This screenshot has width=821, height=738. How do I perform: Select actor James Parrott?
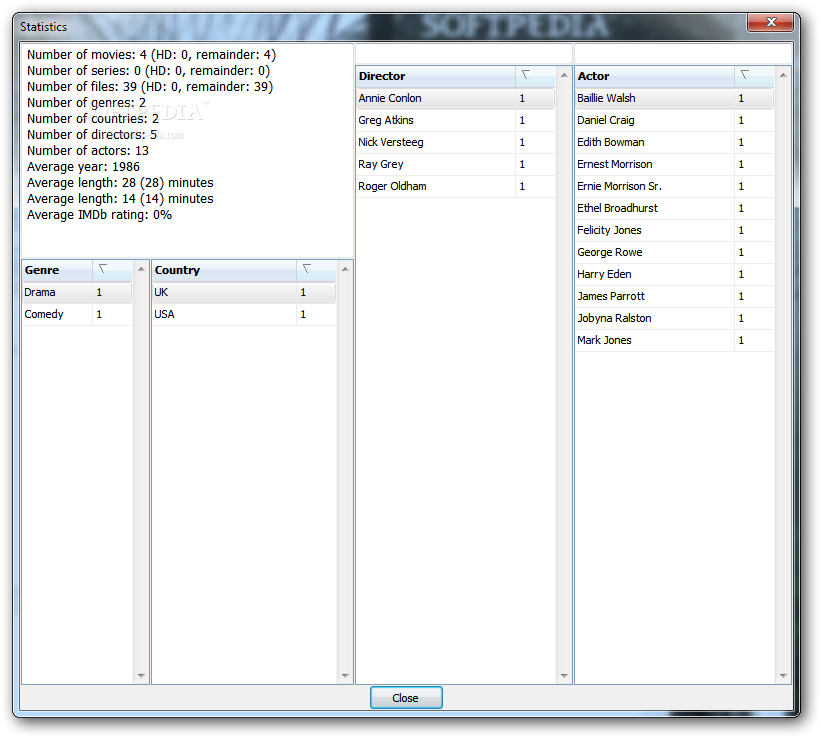point(674,296)
